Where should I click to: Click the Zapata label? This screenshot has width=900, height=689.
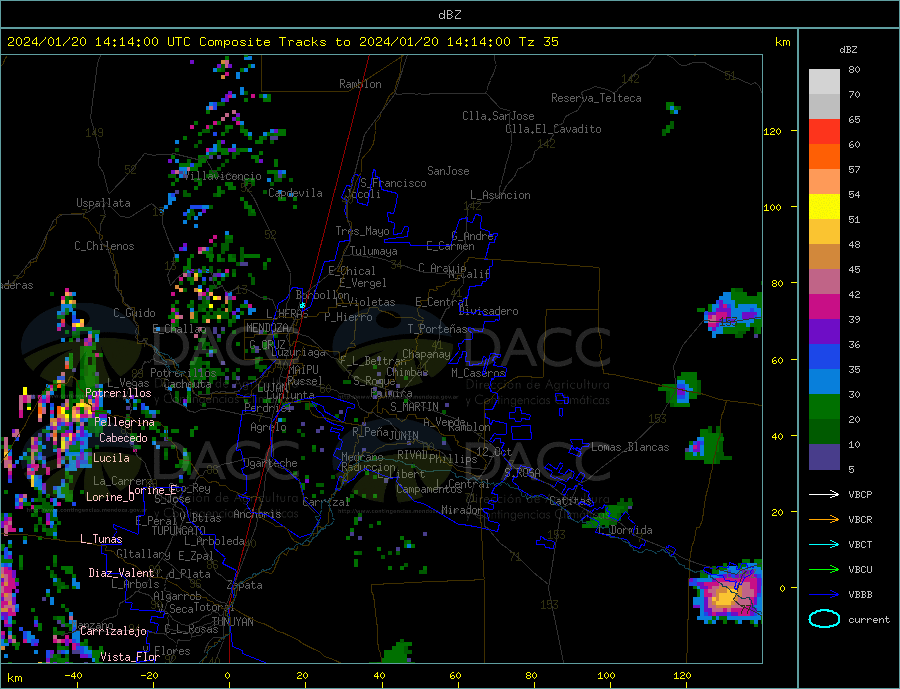click(245, 586)
